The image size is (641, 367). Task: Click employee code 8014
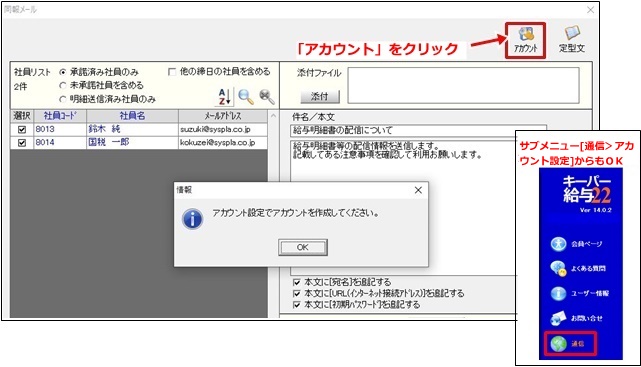pyautogui.click(x=60, y=142)
